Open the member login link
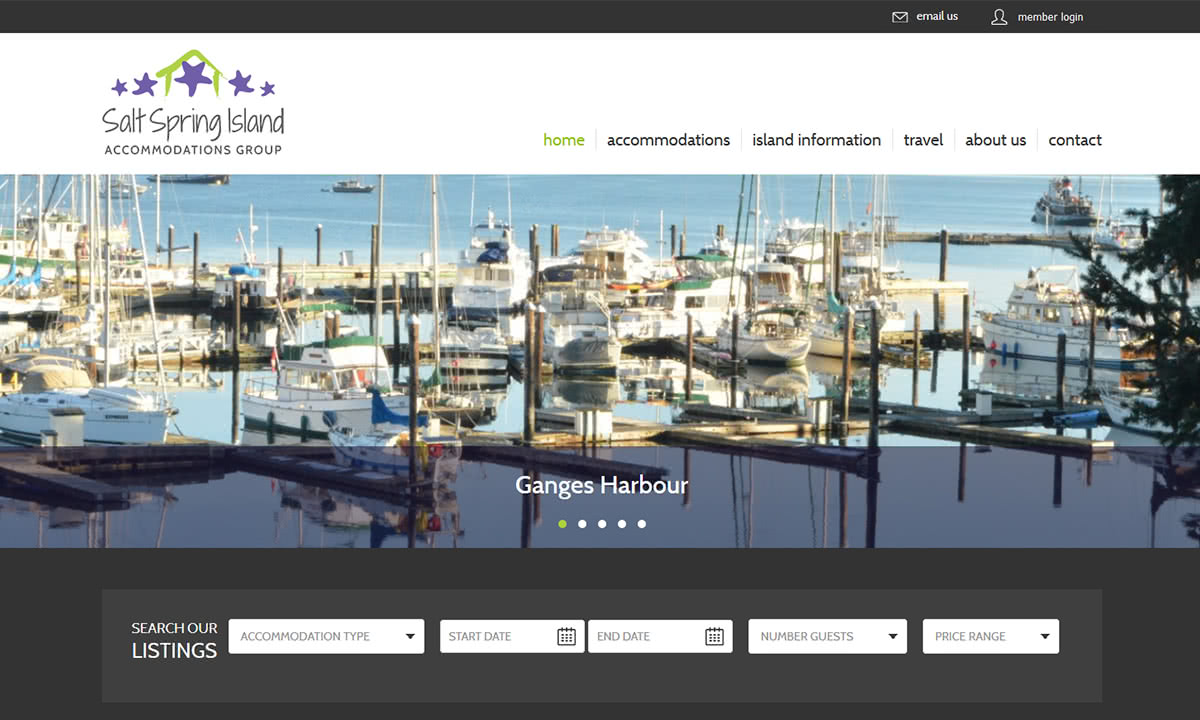1200x720 pixels. [x=1050, y=17]
